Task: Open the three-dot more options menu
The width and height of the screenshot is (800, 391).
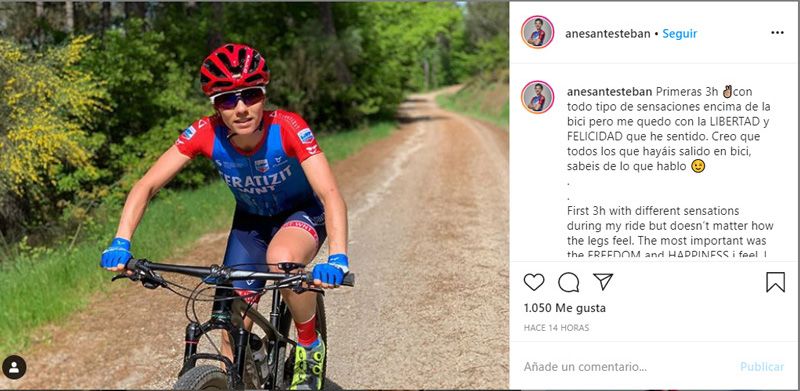Action: point(777,33)
